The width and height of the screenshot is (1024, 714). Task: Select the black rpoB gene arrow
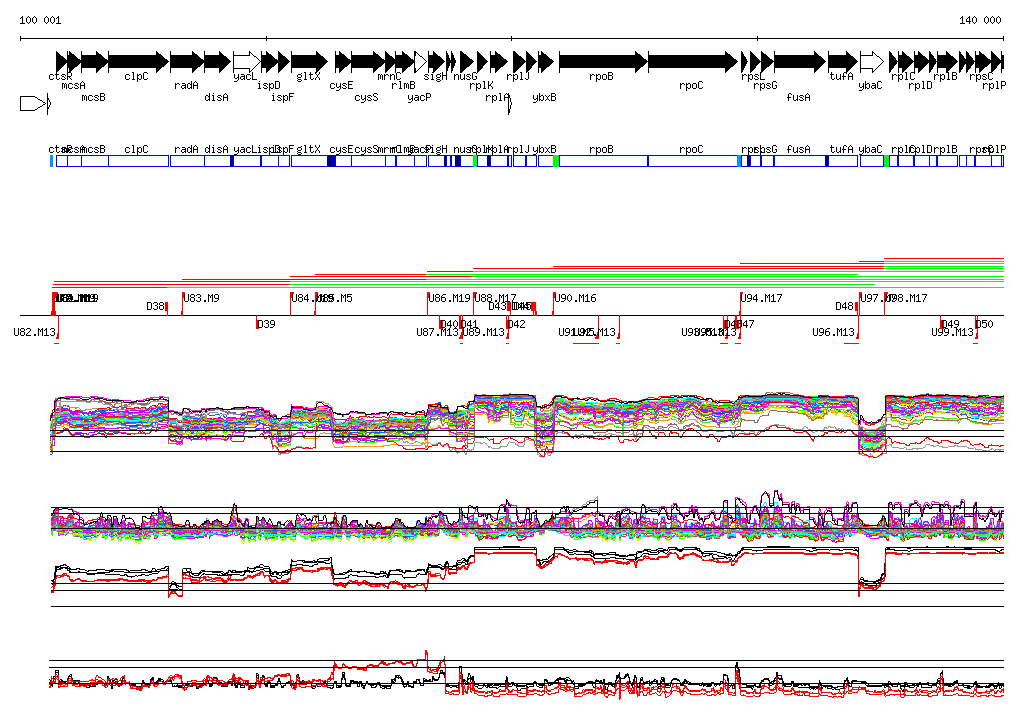tap(603, 62)
